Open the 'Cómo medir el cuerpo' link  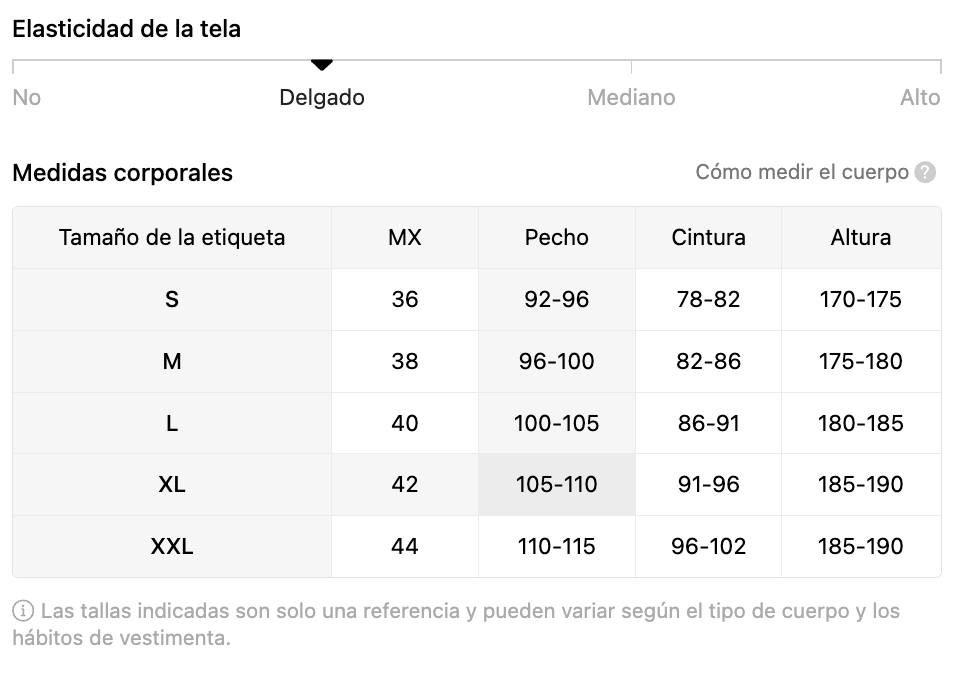[802, 172]
